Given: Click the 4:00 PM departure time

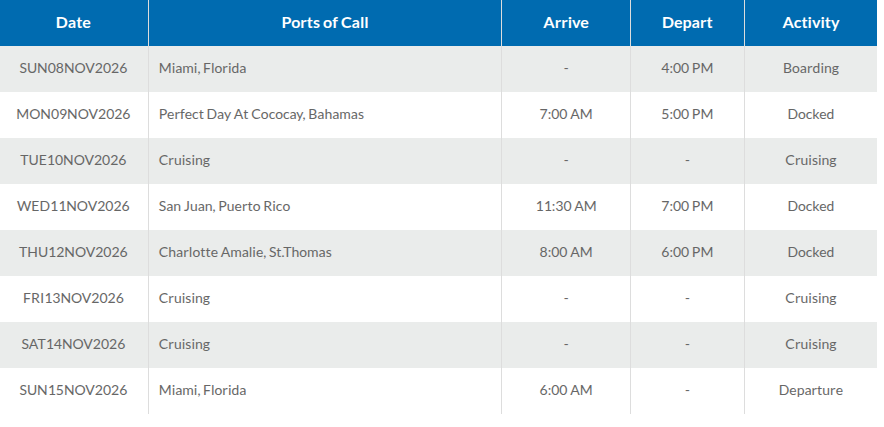Looking at the screenshot, I should tap(687, 68).
